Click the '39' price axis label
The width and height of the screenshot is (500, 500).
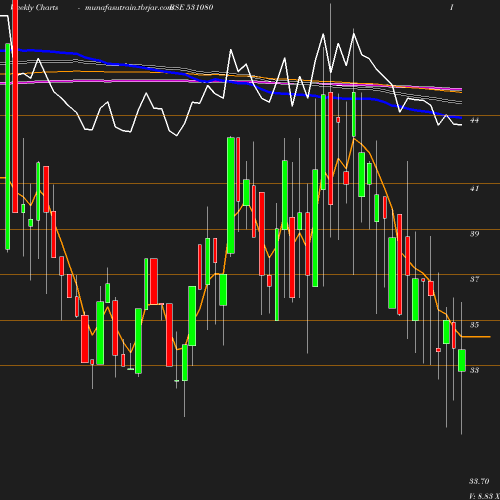[x=474, y=234]
